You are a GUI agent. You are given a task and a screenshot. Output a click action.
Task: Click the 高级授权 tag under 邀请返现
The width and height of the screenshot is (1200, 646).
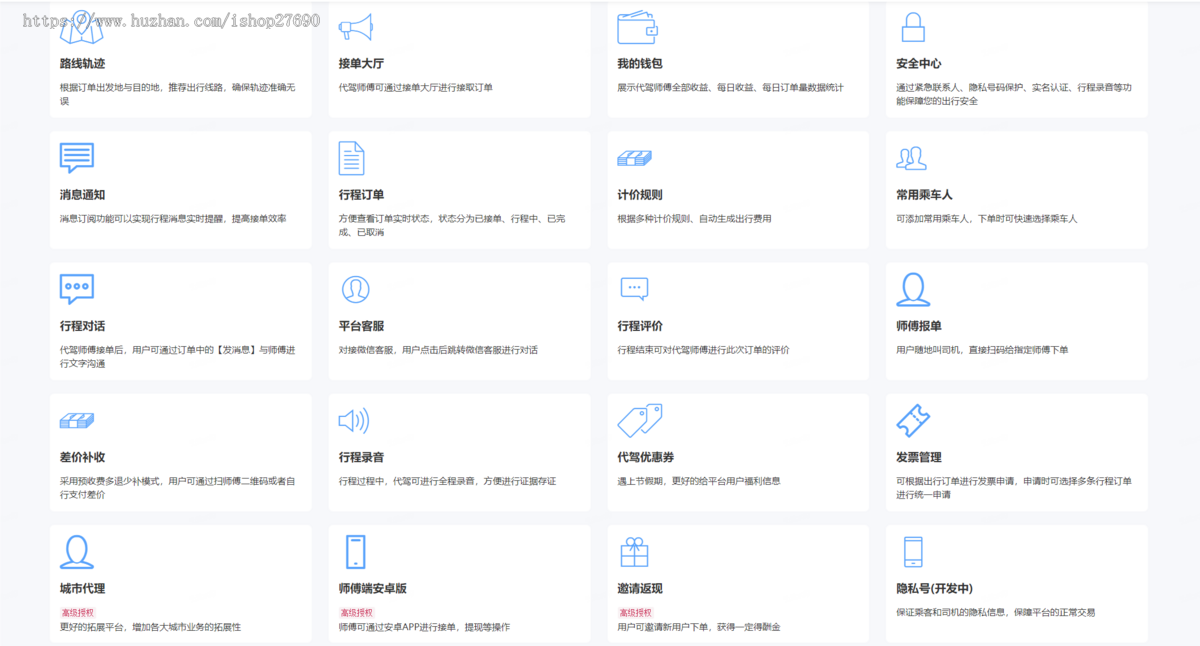(x=635, y=612)
